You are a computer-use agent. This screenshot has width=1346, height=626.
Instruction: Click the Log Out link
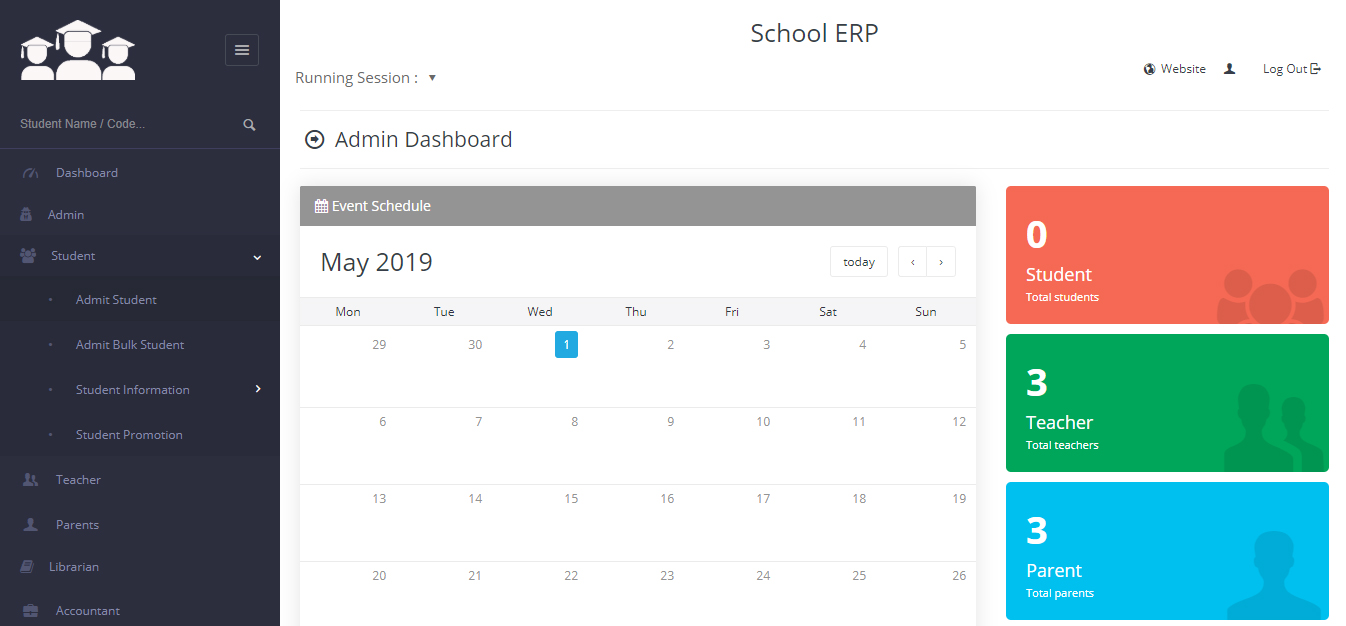[1291, 69]
